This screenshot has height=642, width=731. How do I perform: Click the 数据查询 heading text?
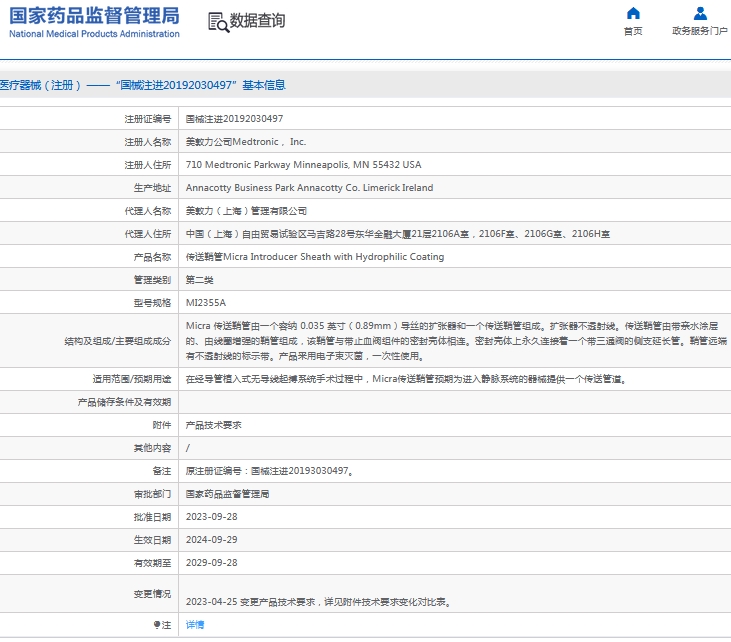257,21
